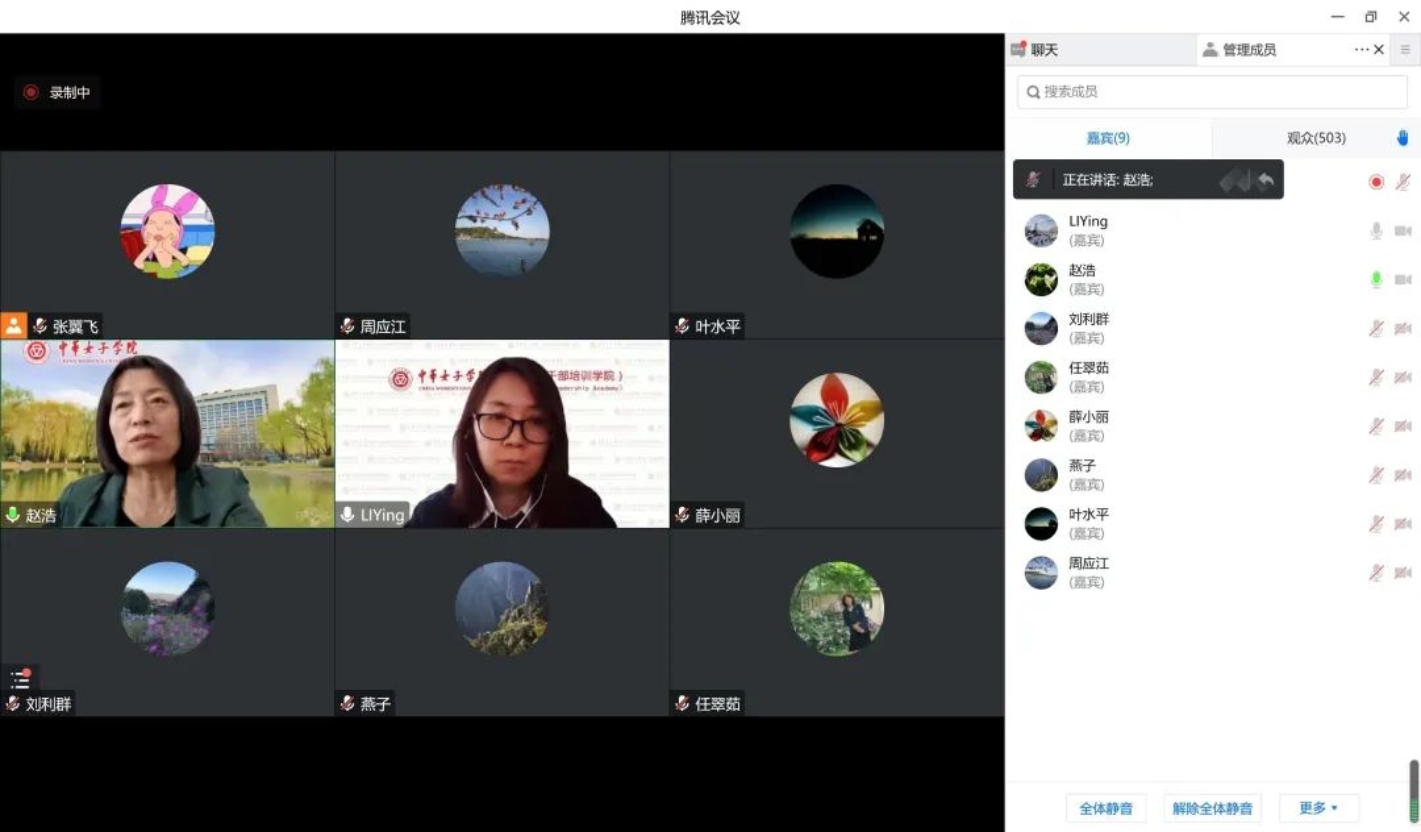Unmute 刘利群's microphone in member list
1421x832 pixels.
point(1376,328)
